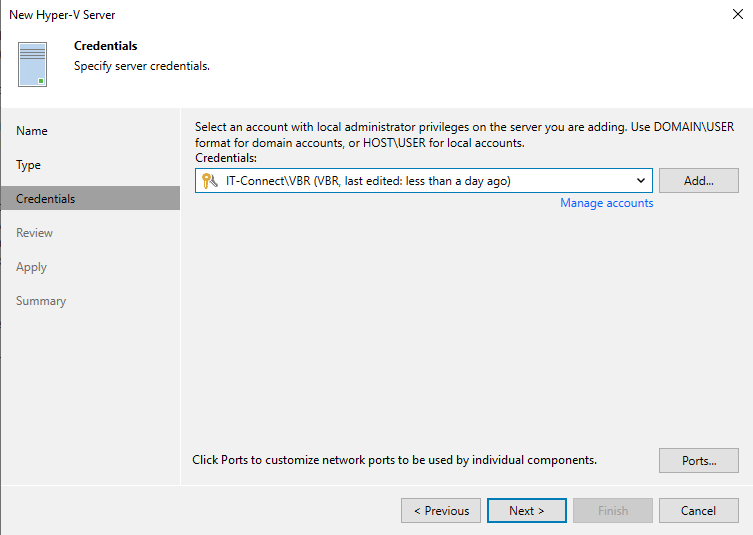Open the Ports... settings button
The height and width of the screenshot is (535, 753).
point(698,461)
